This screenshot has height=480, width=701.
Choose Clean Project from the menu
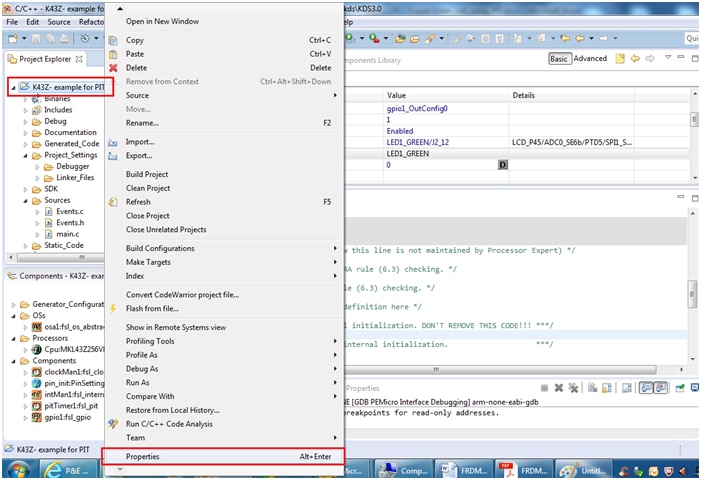point(148,188)
